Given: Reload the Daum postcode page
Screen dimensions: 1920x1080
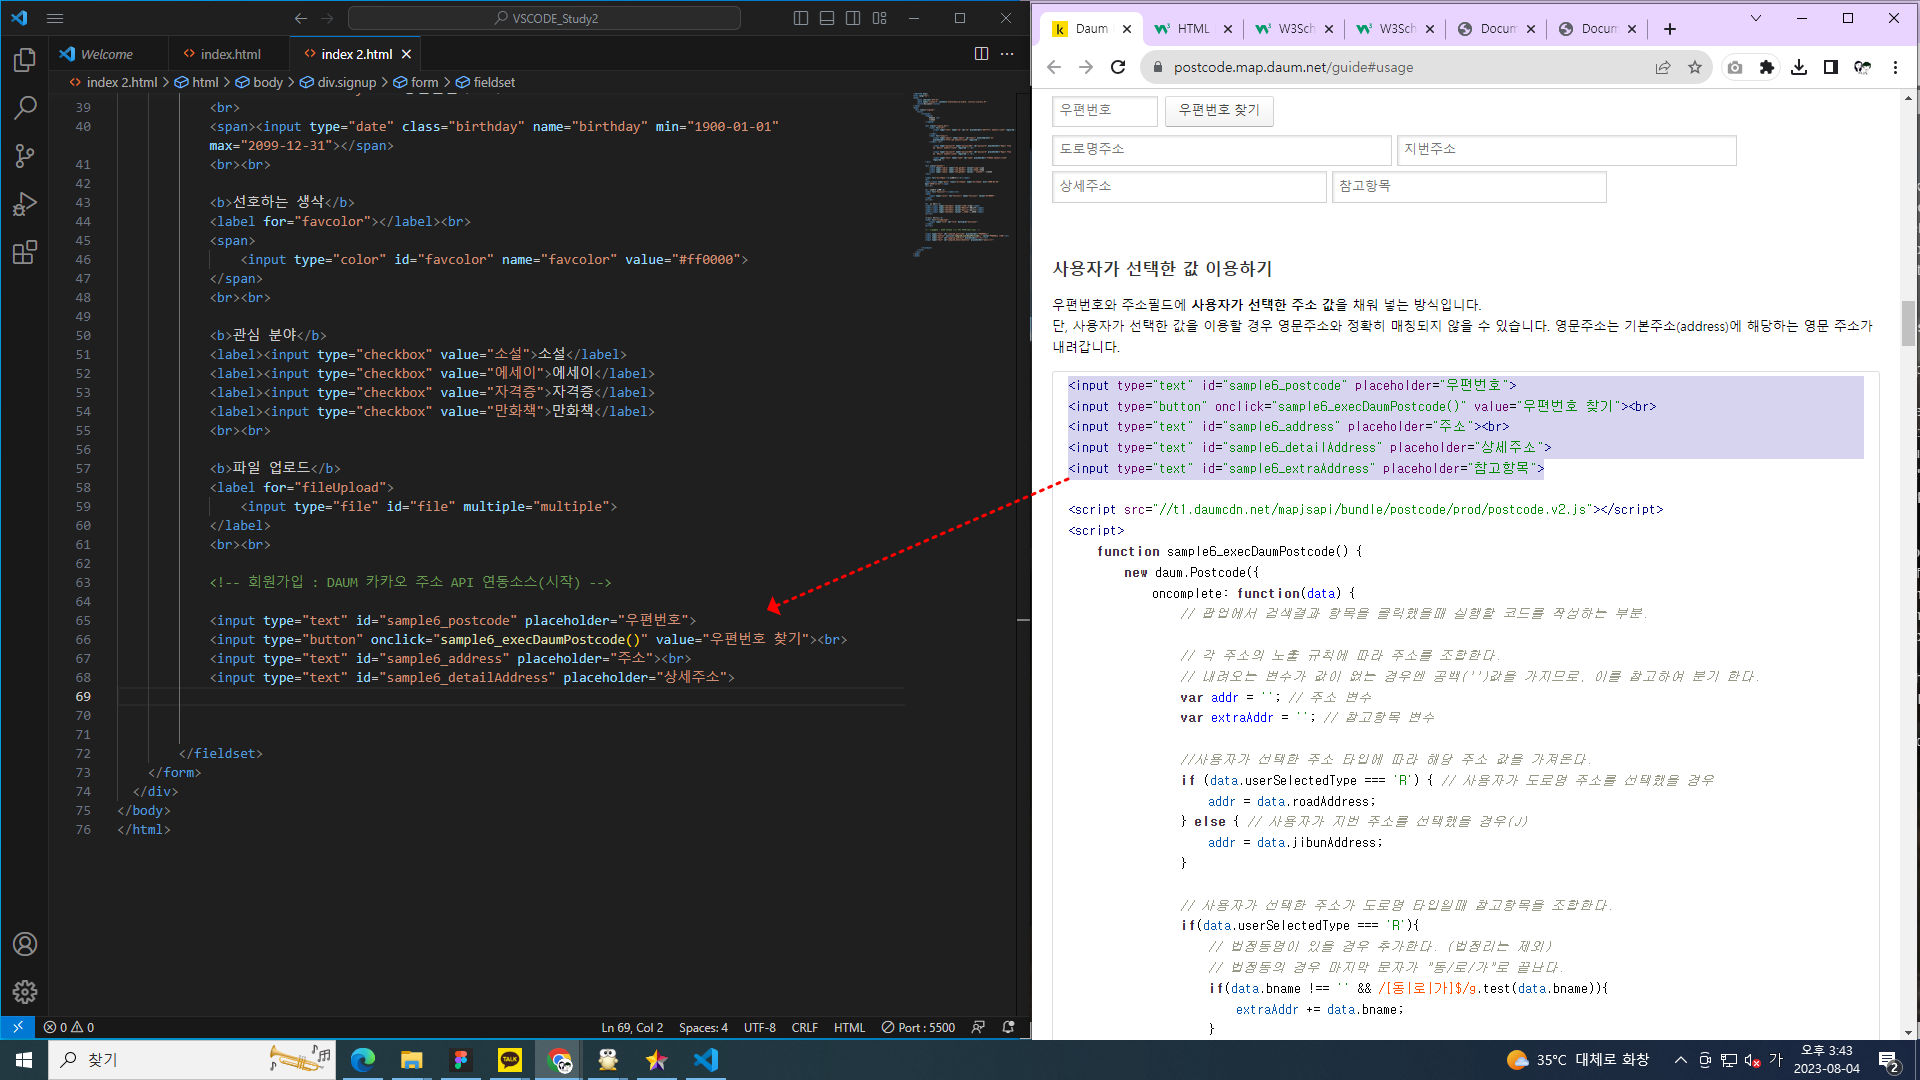Looking at the screenshot, I should point(1118,67).
